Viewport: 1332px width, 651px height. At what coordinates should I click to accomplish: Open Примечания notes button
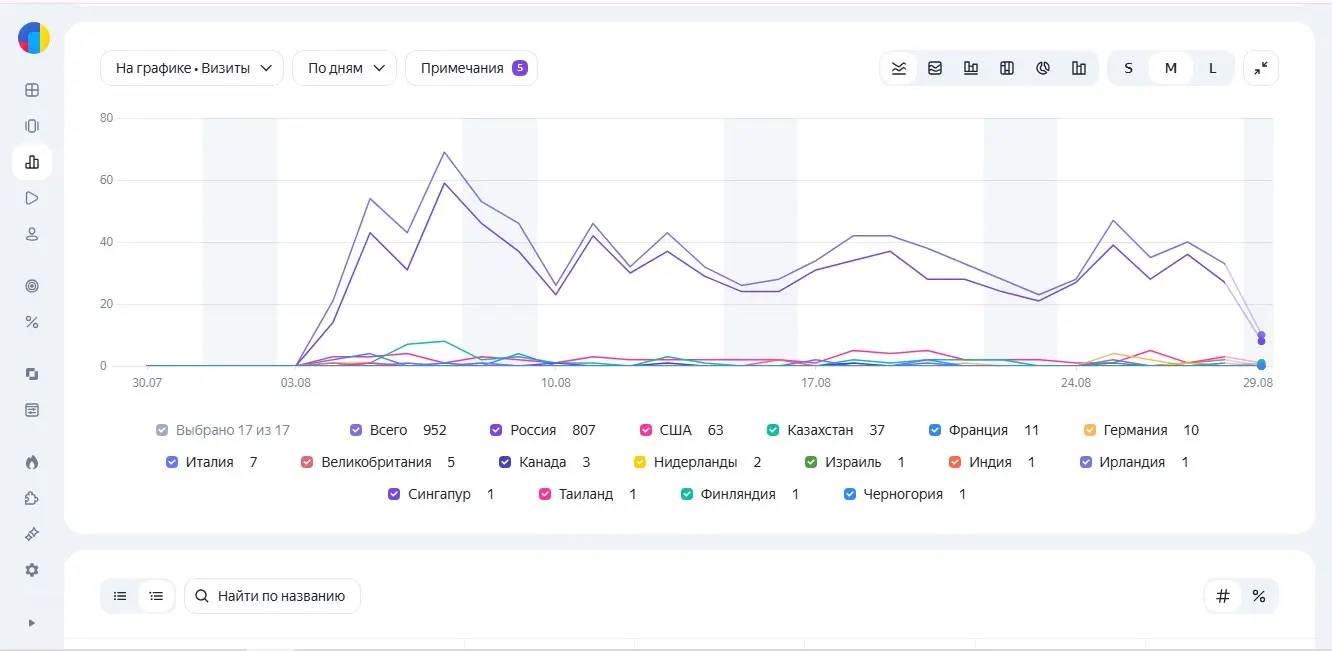point(472,68)
